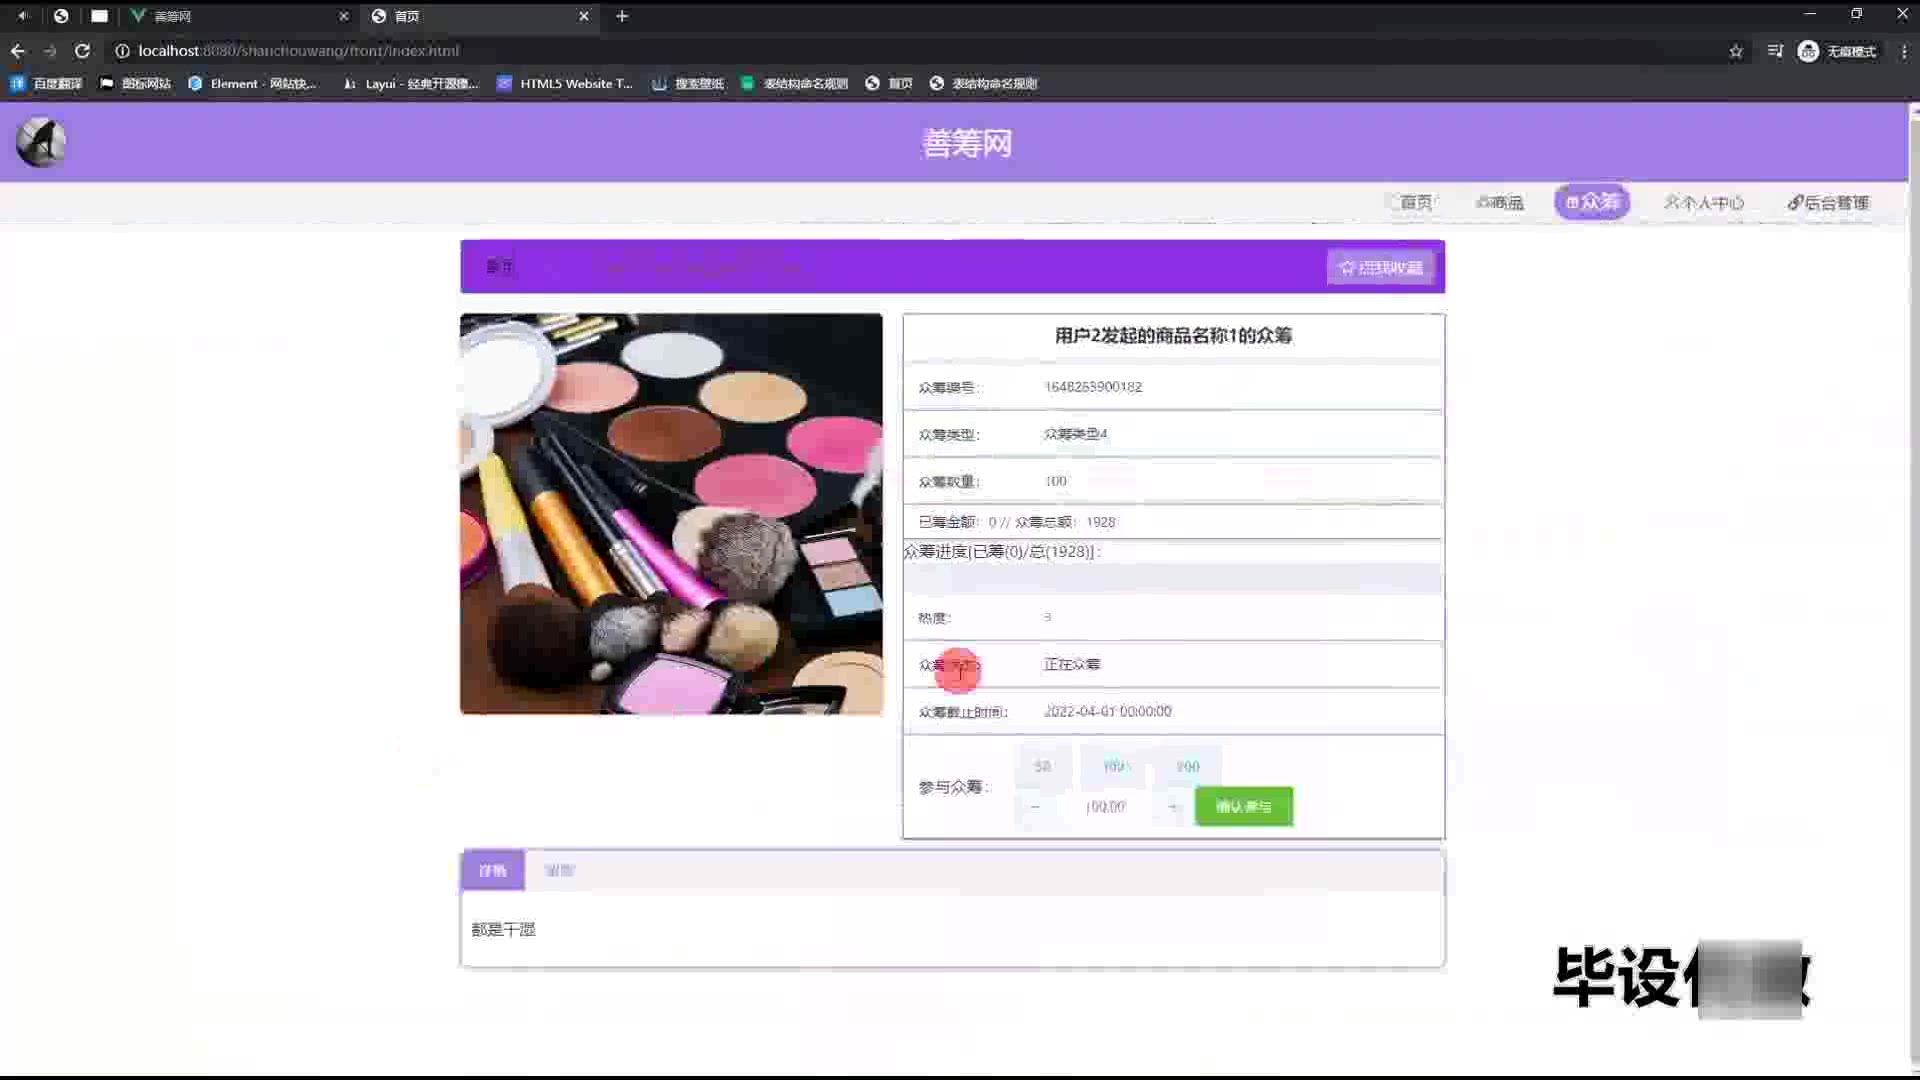Reload the page with browser refresh icon
This screenshot has width=1920, height=1080.
click(82, 51)
